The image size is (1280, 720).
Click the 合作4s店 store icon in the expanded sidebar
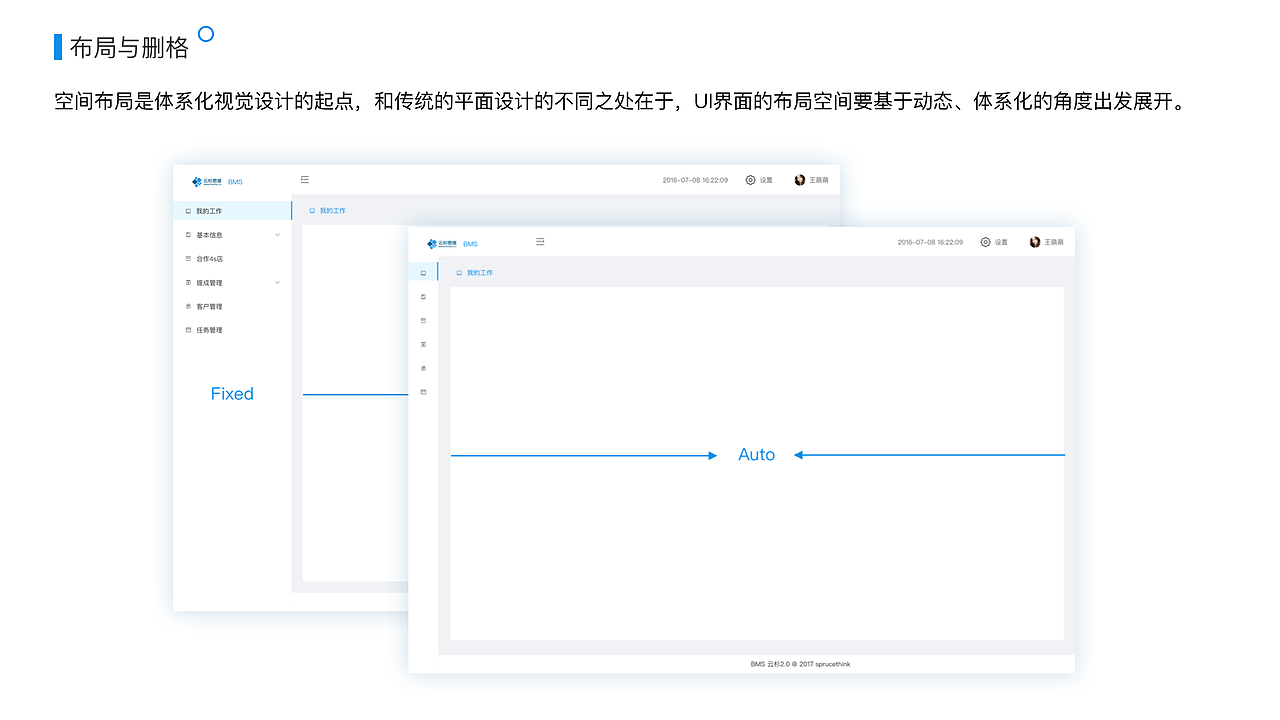click(190, 258)
